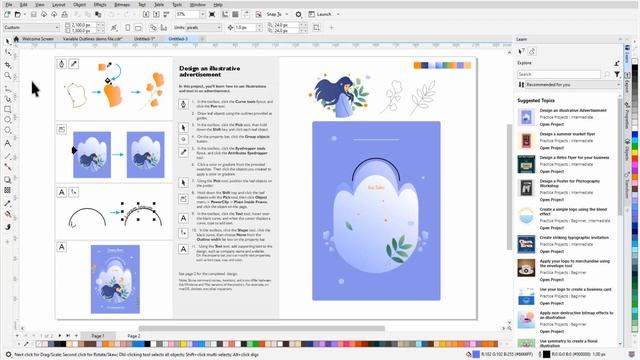
Task: Switch to the Page 2 tab
Action: pyautogui.click(x=133, y=336)
